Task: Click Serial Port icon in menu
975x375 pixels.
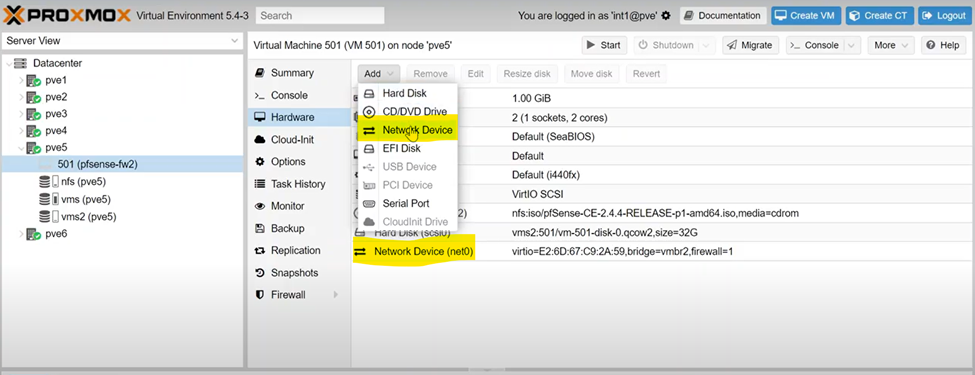Action: click(x=369, y=203)
